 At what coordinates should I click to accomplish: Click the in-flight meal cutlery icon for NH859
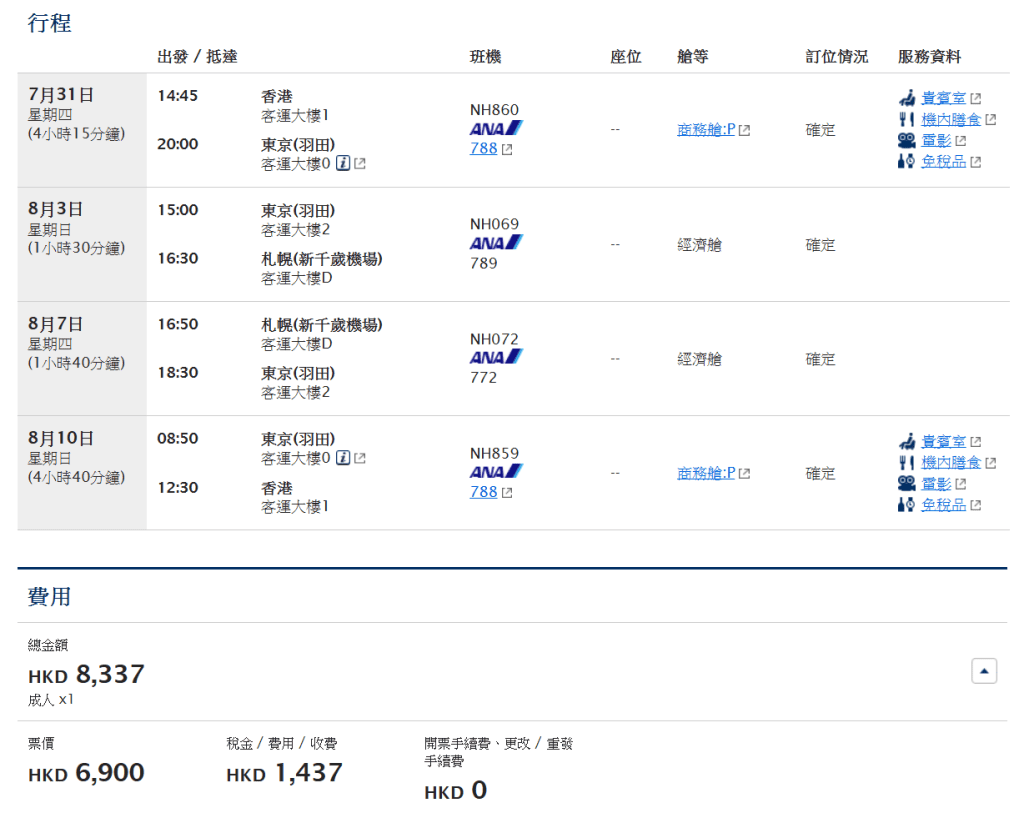[x=906, y=462]
